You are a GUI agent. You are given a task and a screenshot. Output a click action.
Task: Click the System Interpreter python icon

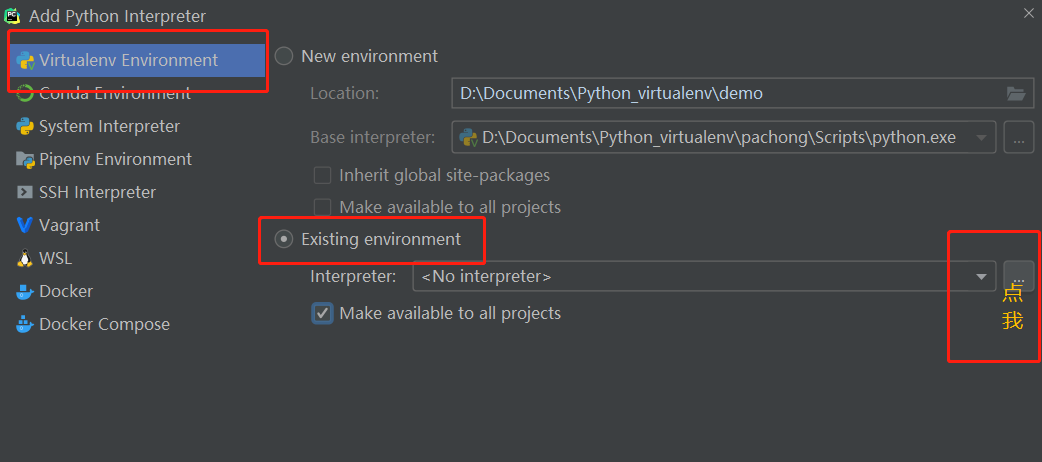pos(25,126)
